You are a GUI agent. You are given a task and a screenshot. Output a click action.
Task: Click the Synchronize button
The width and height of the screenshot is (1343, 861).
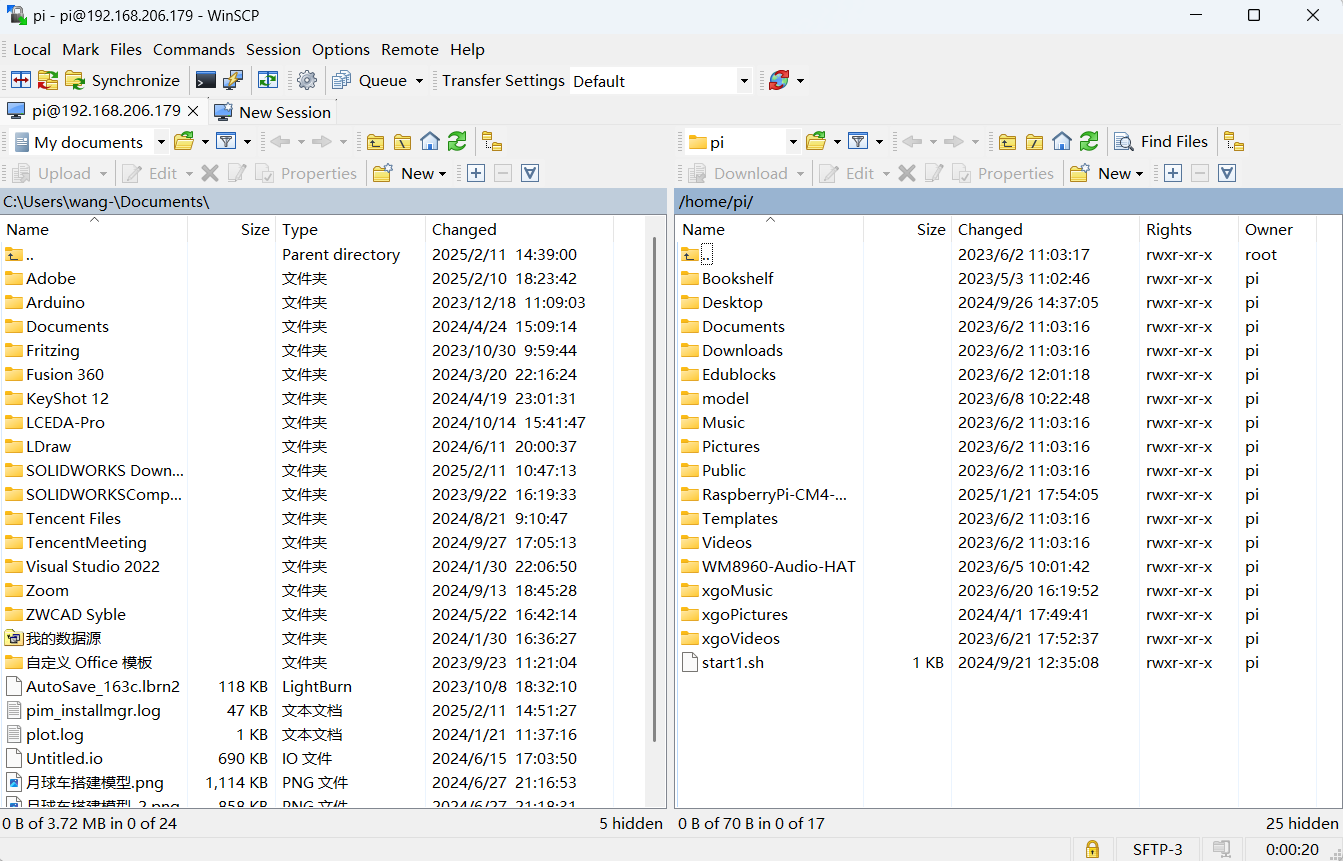pos(123,81)
